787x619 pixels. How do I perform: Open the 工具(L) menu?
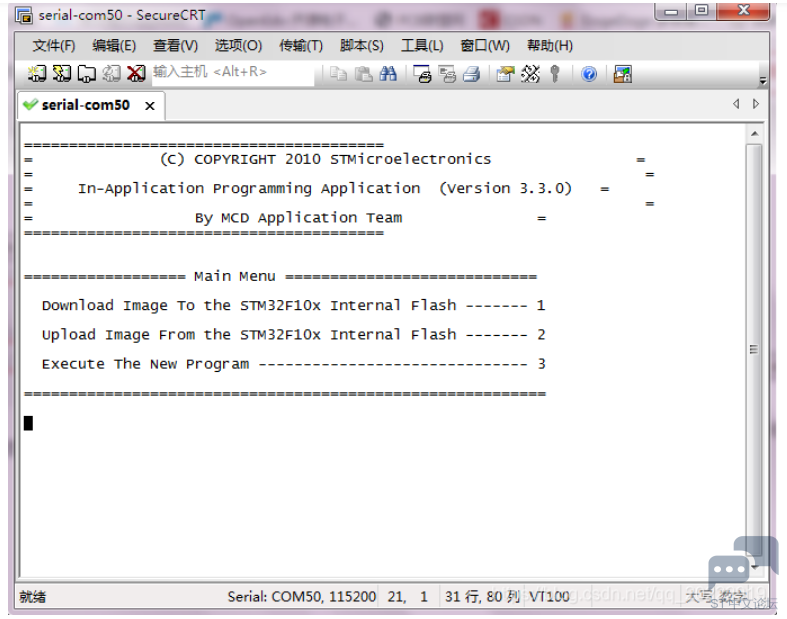click(x=422, y=46)
